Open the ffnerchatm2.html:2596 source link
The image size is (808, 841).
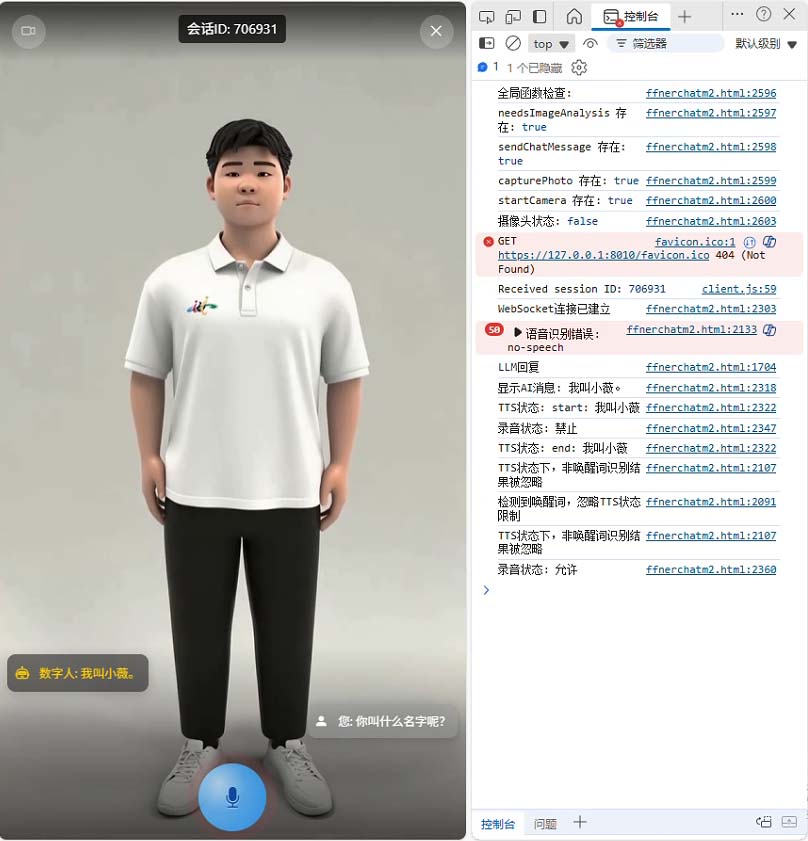pyautogui.click(x=710, y=93)
